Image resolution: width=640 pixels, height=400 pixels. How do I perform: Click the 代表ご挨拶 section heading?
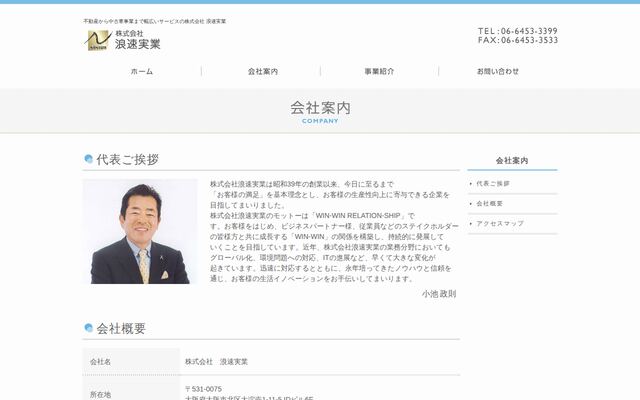(x=127, y=159)
